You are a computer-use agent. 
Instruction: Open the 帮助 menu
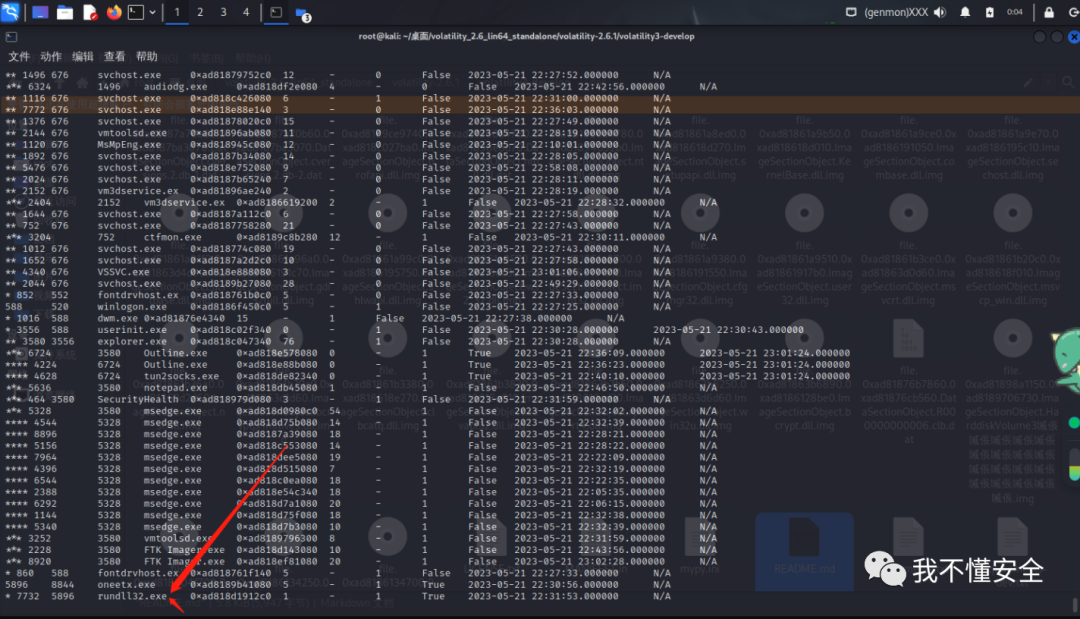coord(147,56)
